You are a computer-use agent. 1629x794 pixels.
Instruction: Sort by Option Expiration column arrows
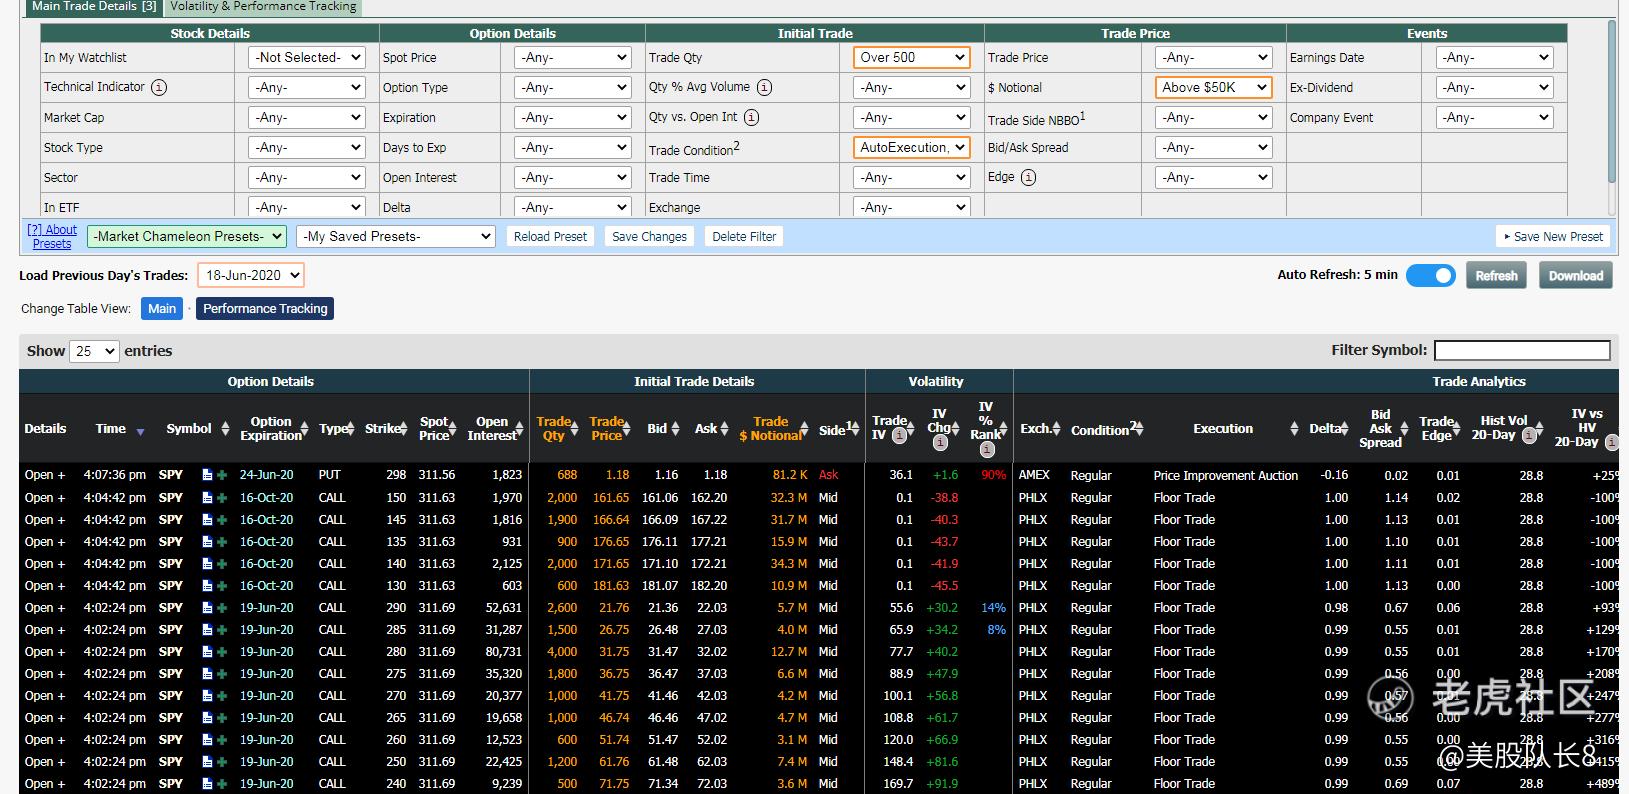[304, 429]
